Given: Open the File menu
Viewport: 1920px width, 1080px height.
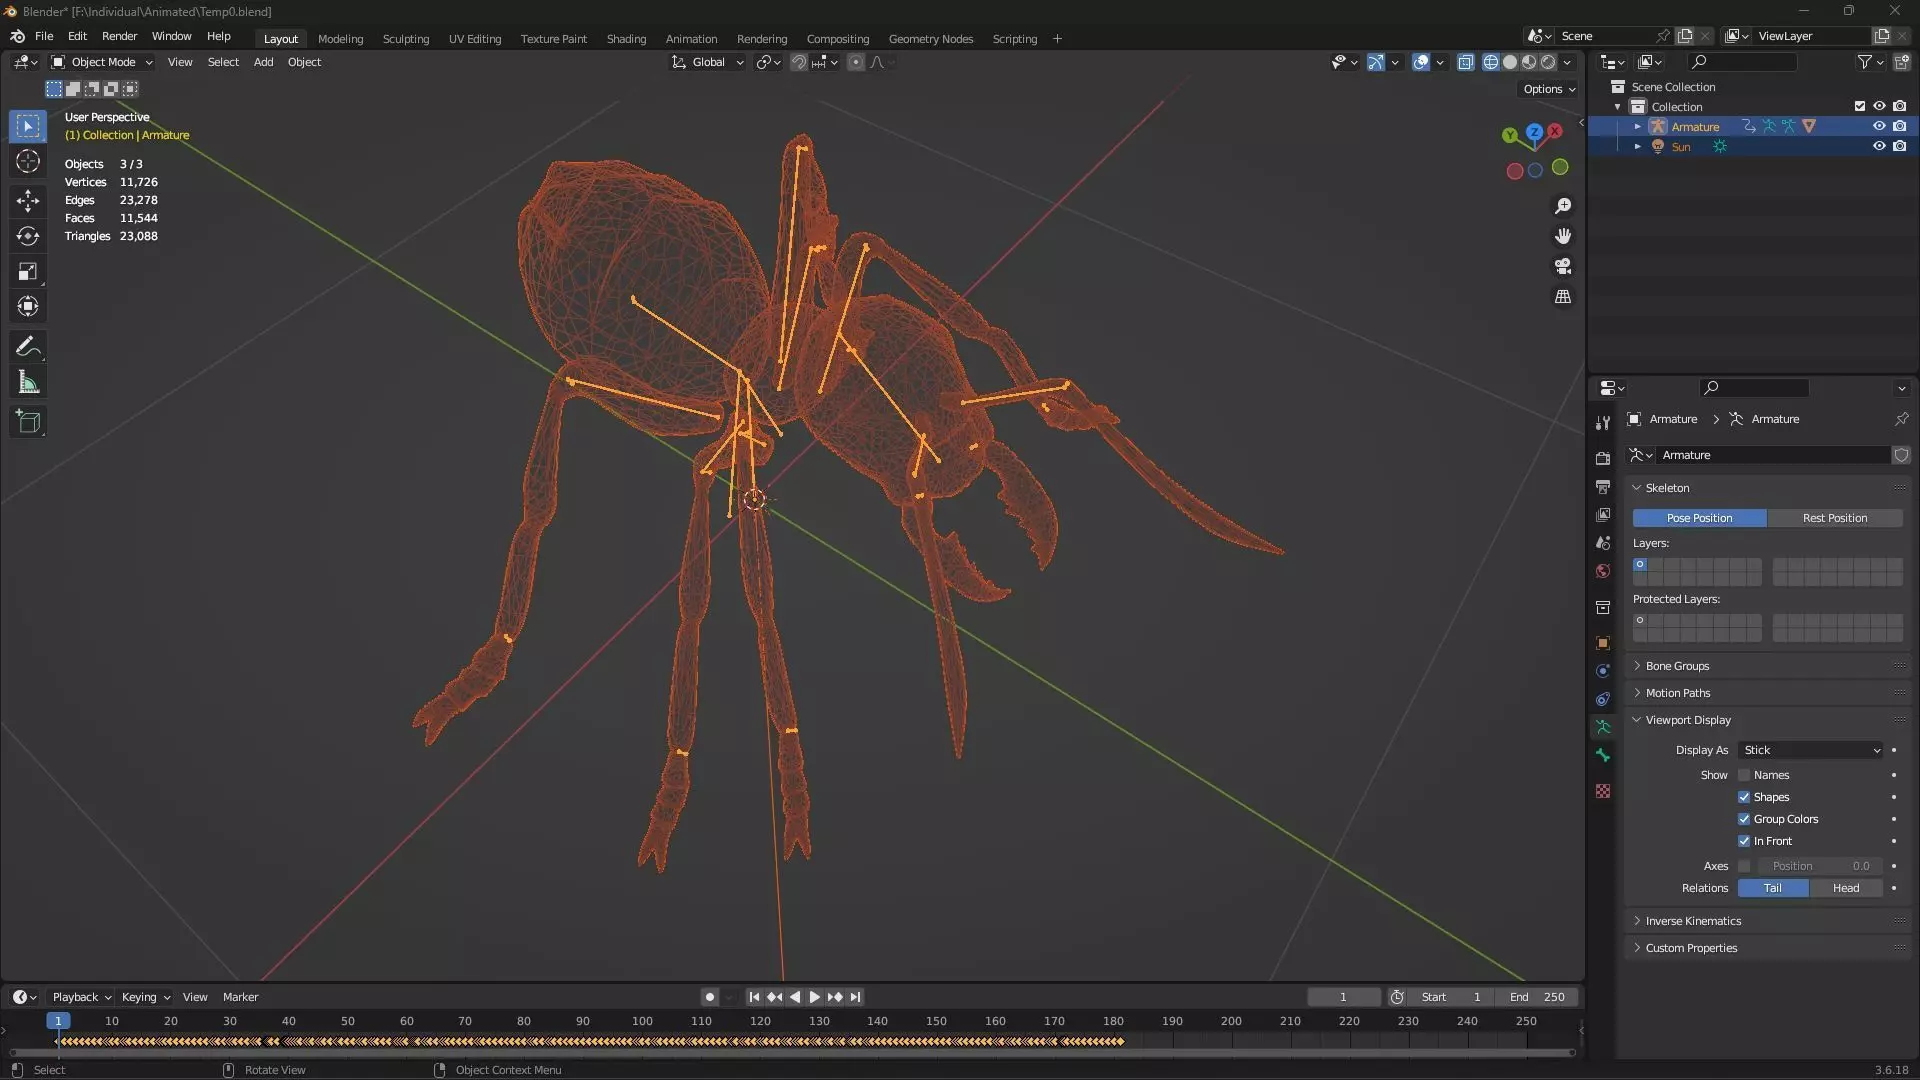Looking at the screenshot, I should (44, 36).
